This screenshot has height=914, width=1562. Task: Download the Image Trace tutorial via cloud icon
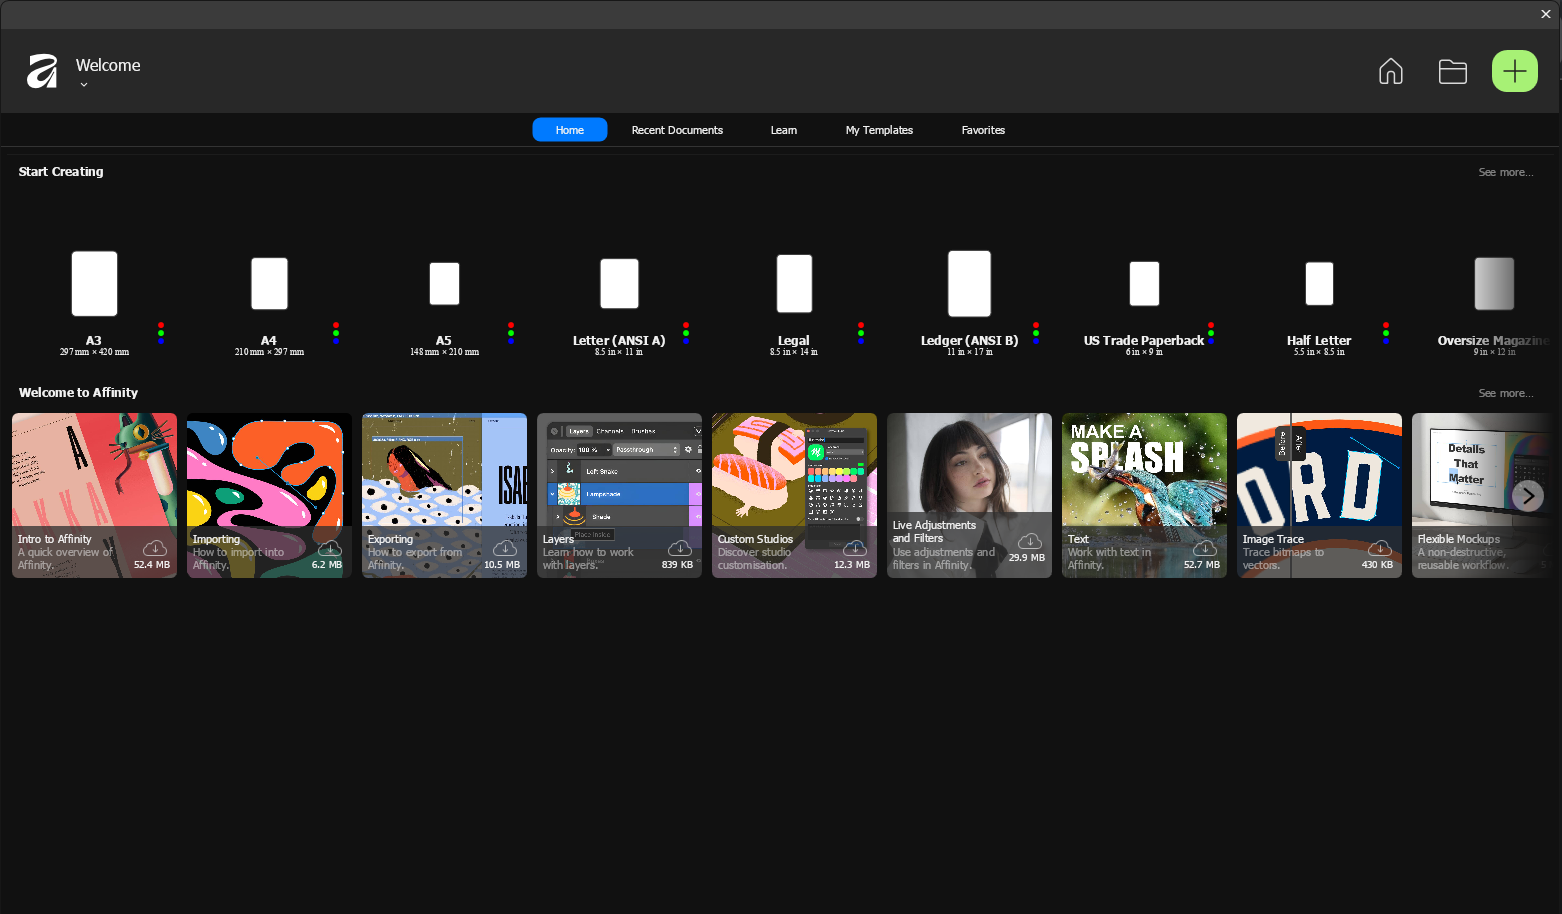tap(1380, 548)
